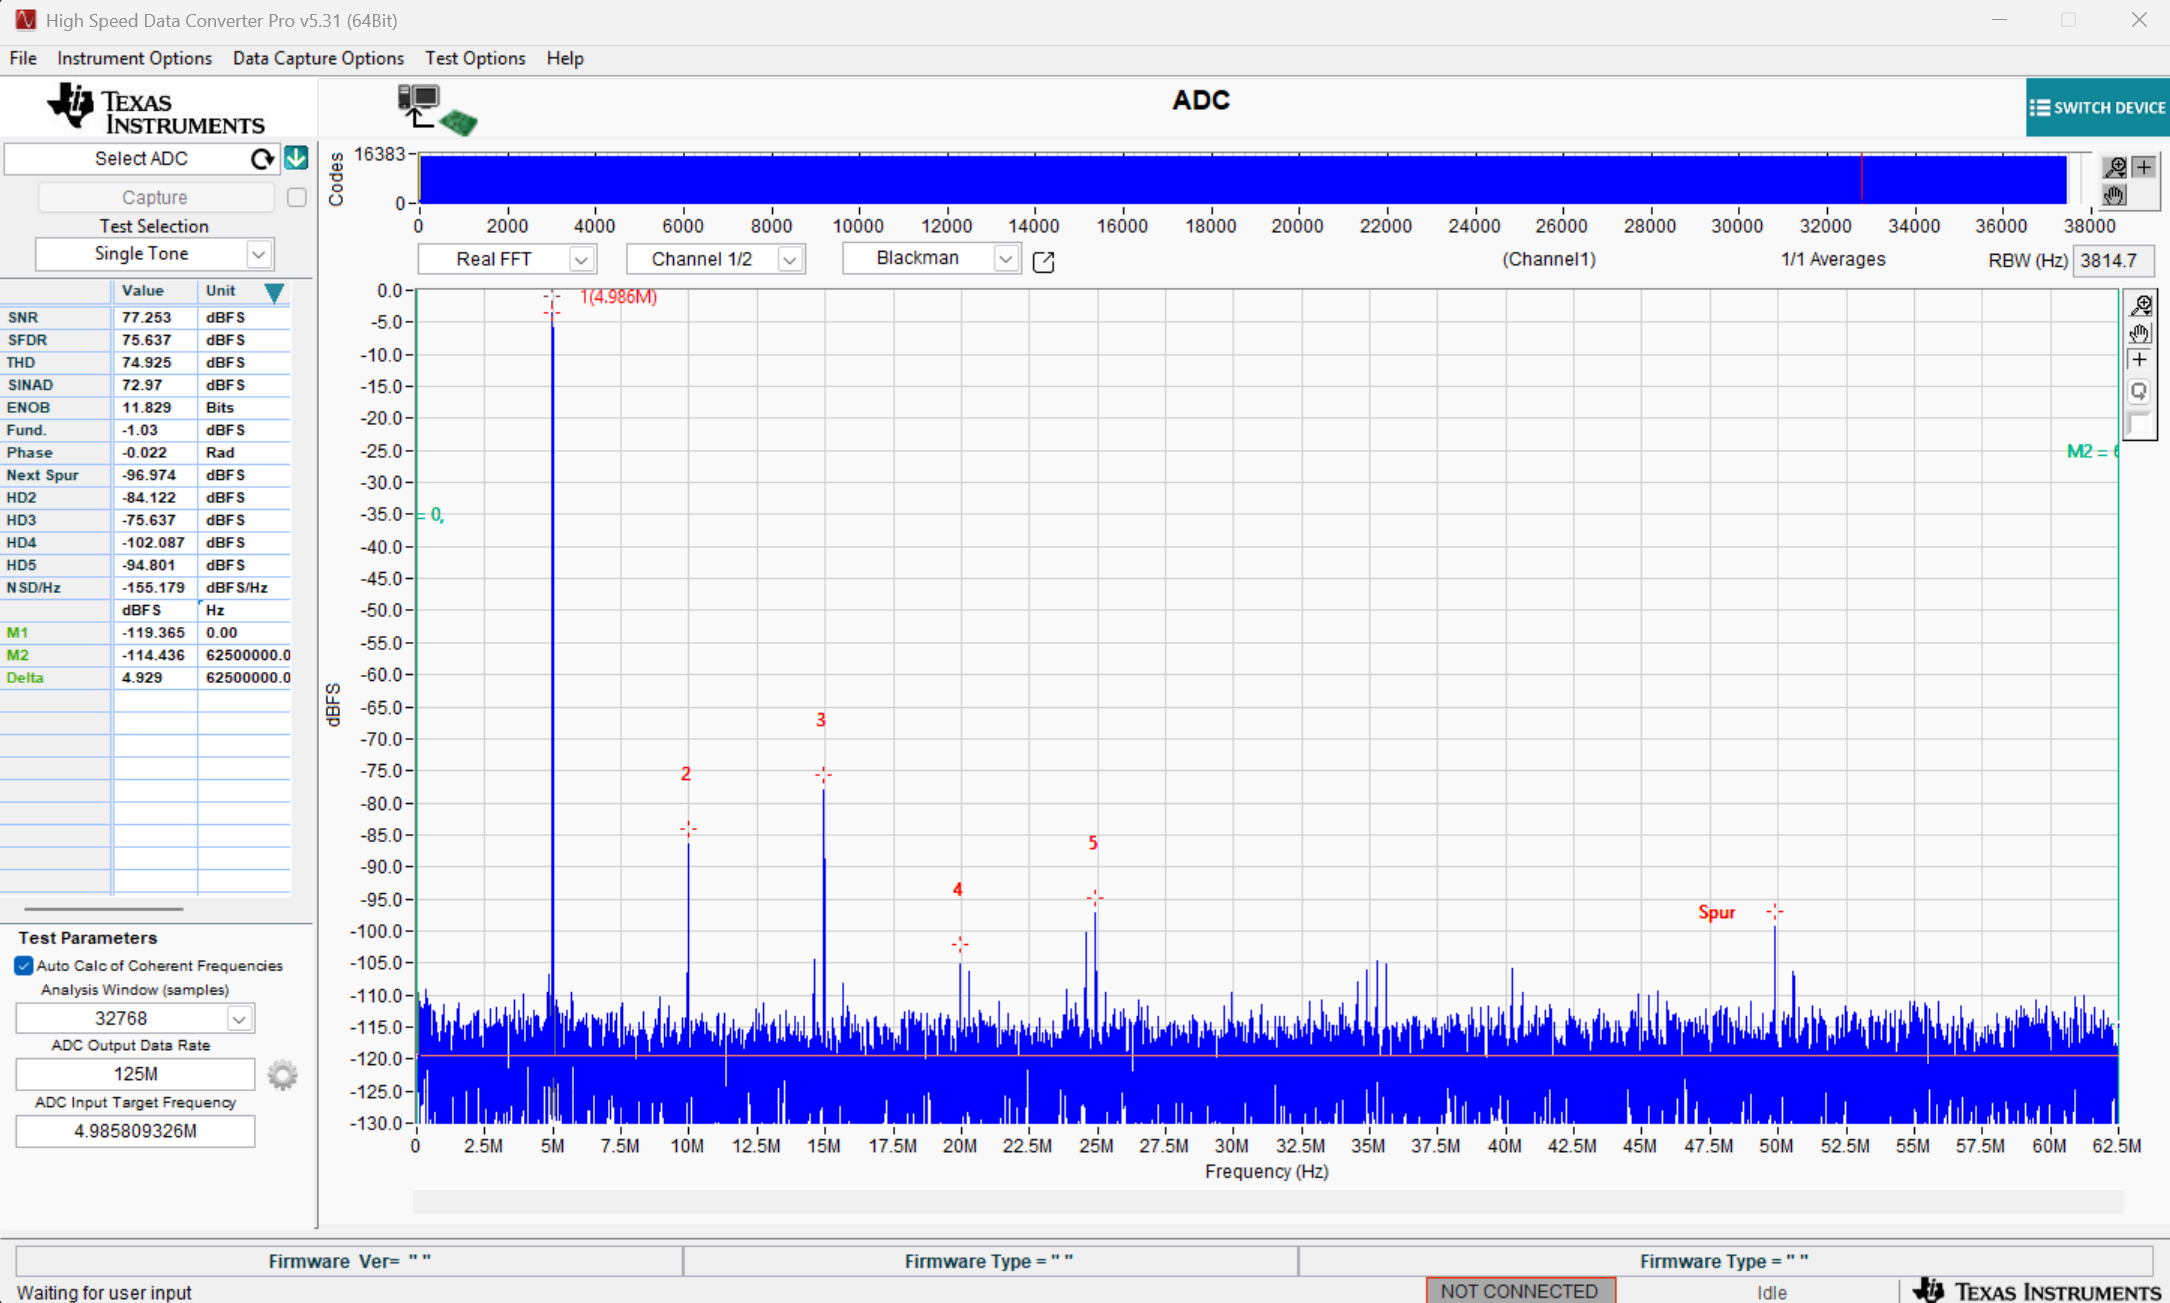The height and width of the screenshot is (1303, 2170).
Task: Click the green download arrow next to Select ADC
Action: coord(296,158)
